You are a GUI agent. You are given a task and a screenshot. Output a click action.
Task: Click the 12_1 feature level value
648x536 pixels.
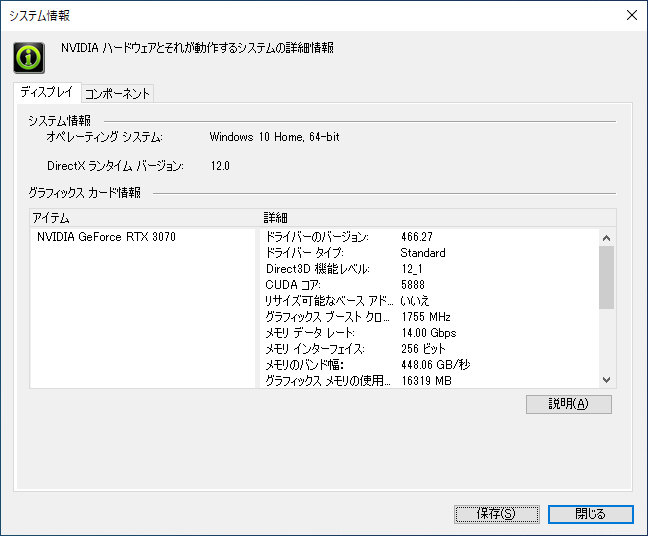pos(412,269)
